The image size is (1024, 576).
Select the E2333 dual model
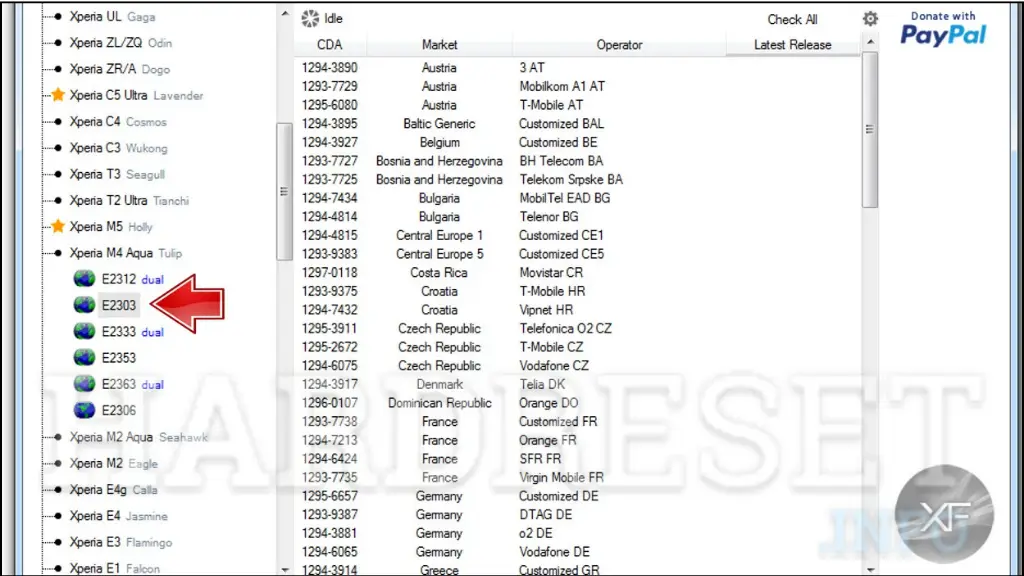(x=133, y=331)
